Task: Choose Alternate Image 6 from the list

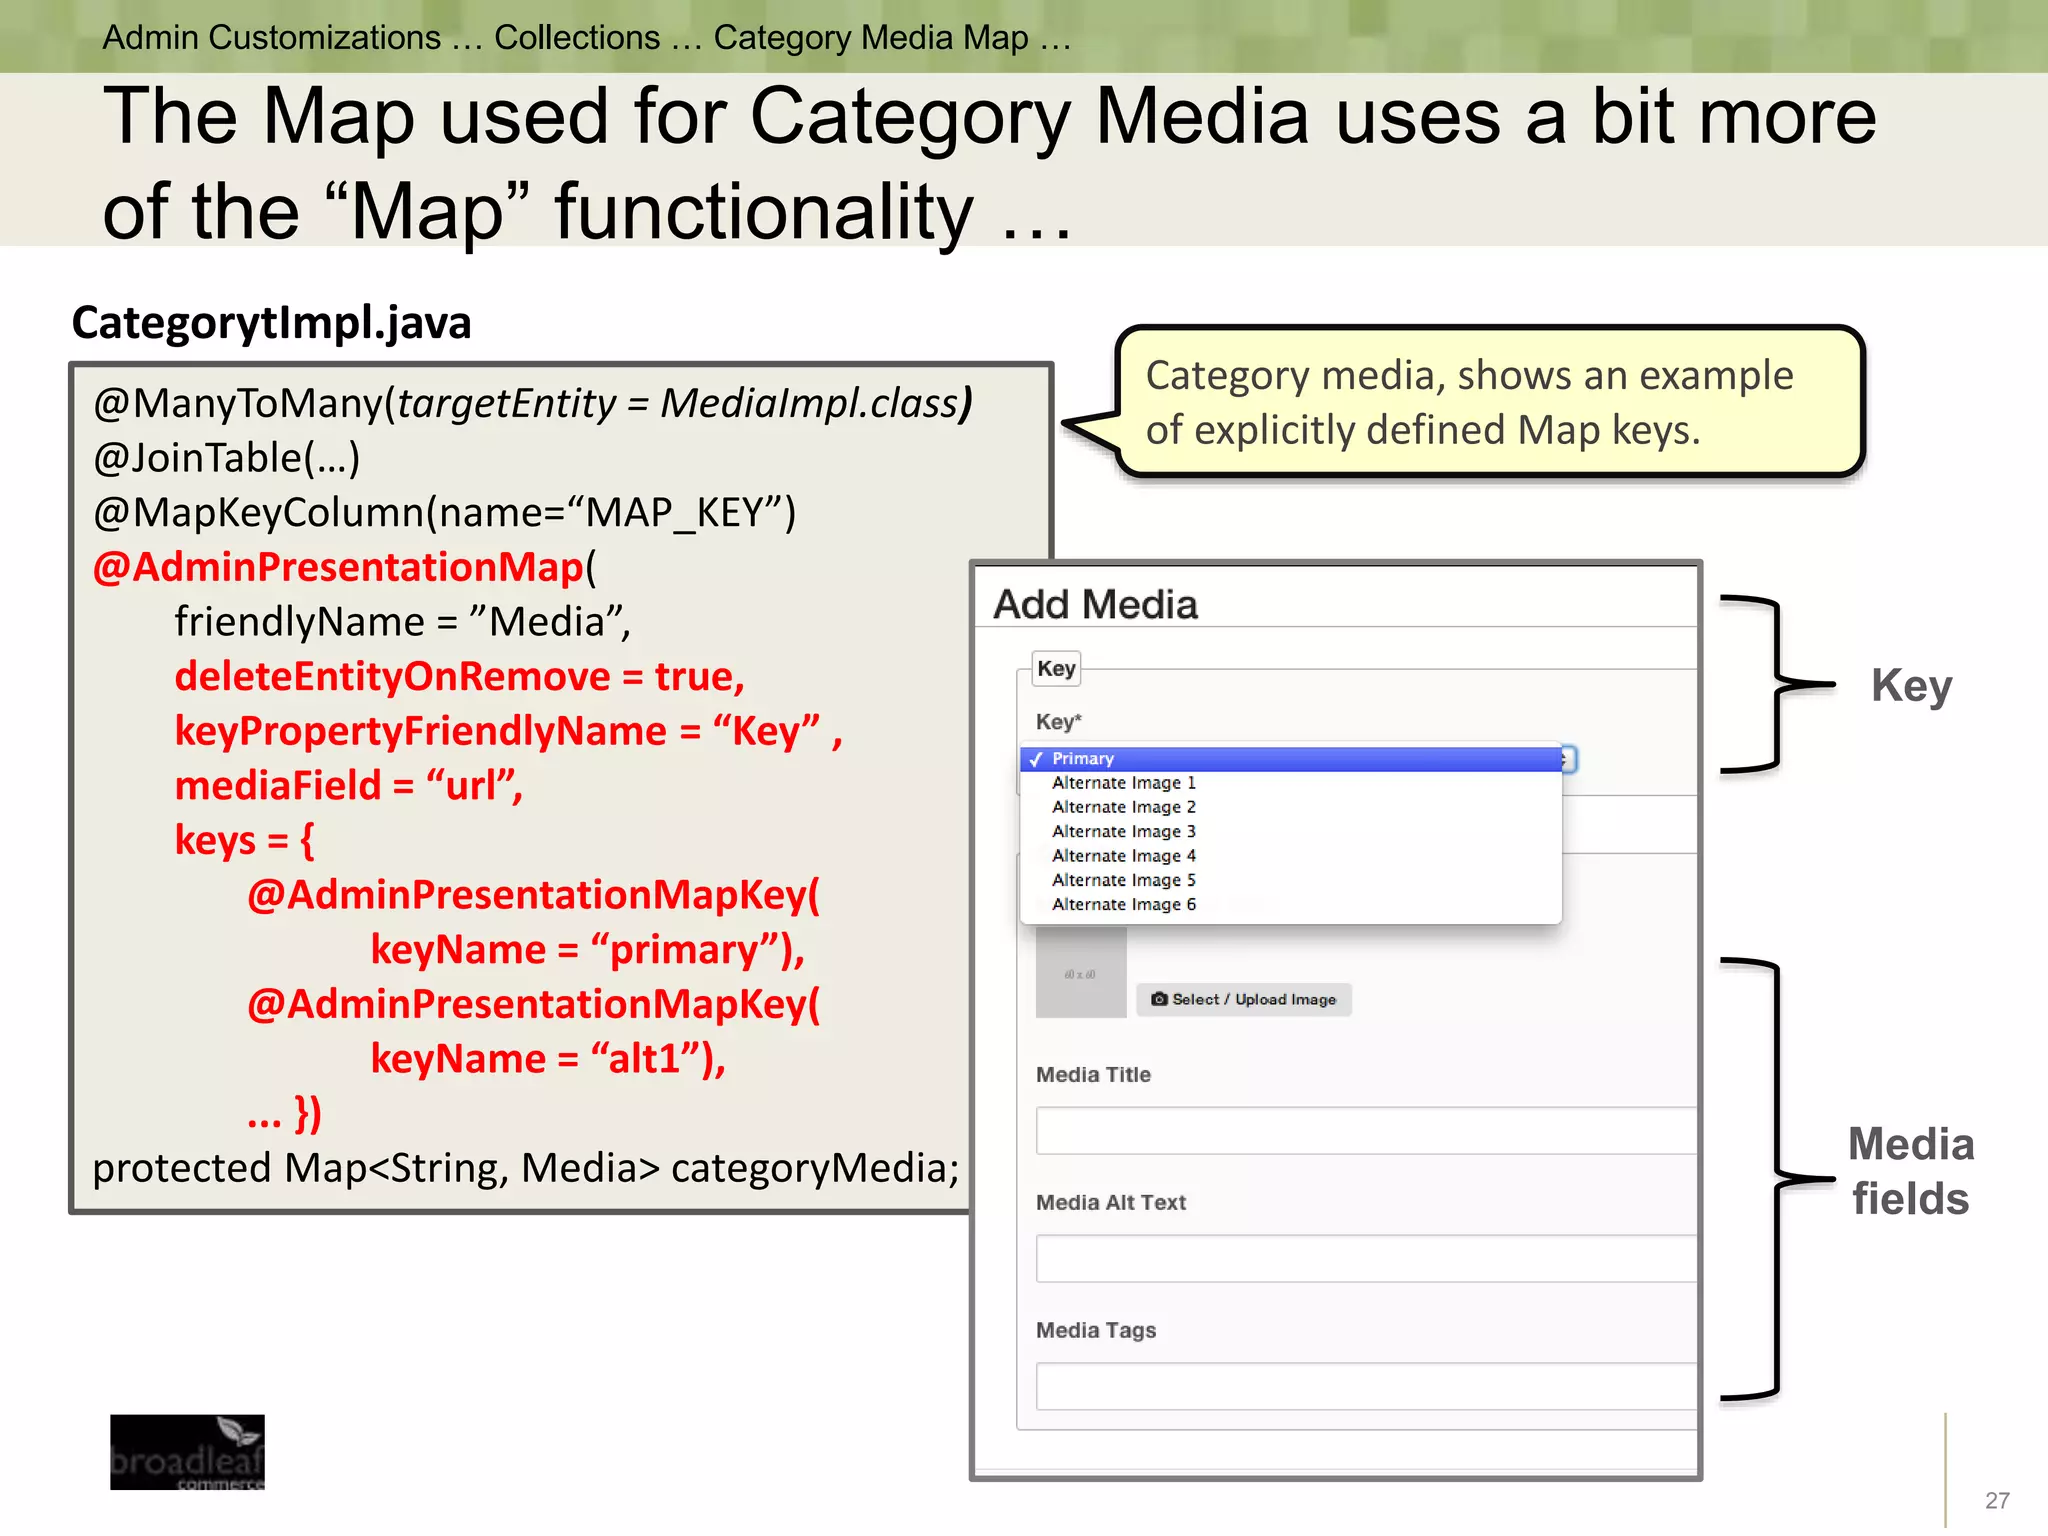Action: pos(1123,904)
